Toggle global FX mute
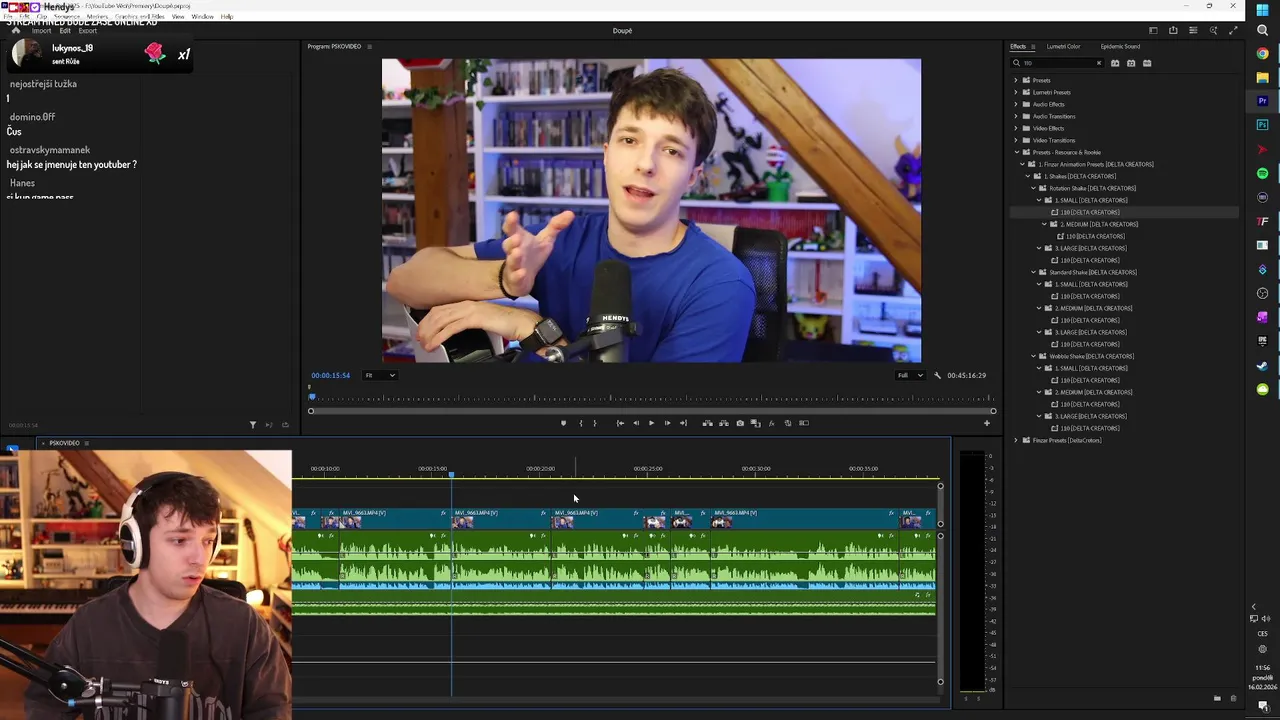Viewport: 1280px width, 720px height. [771, 423]
